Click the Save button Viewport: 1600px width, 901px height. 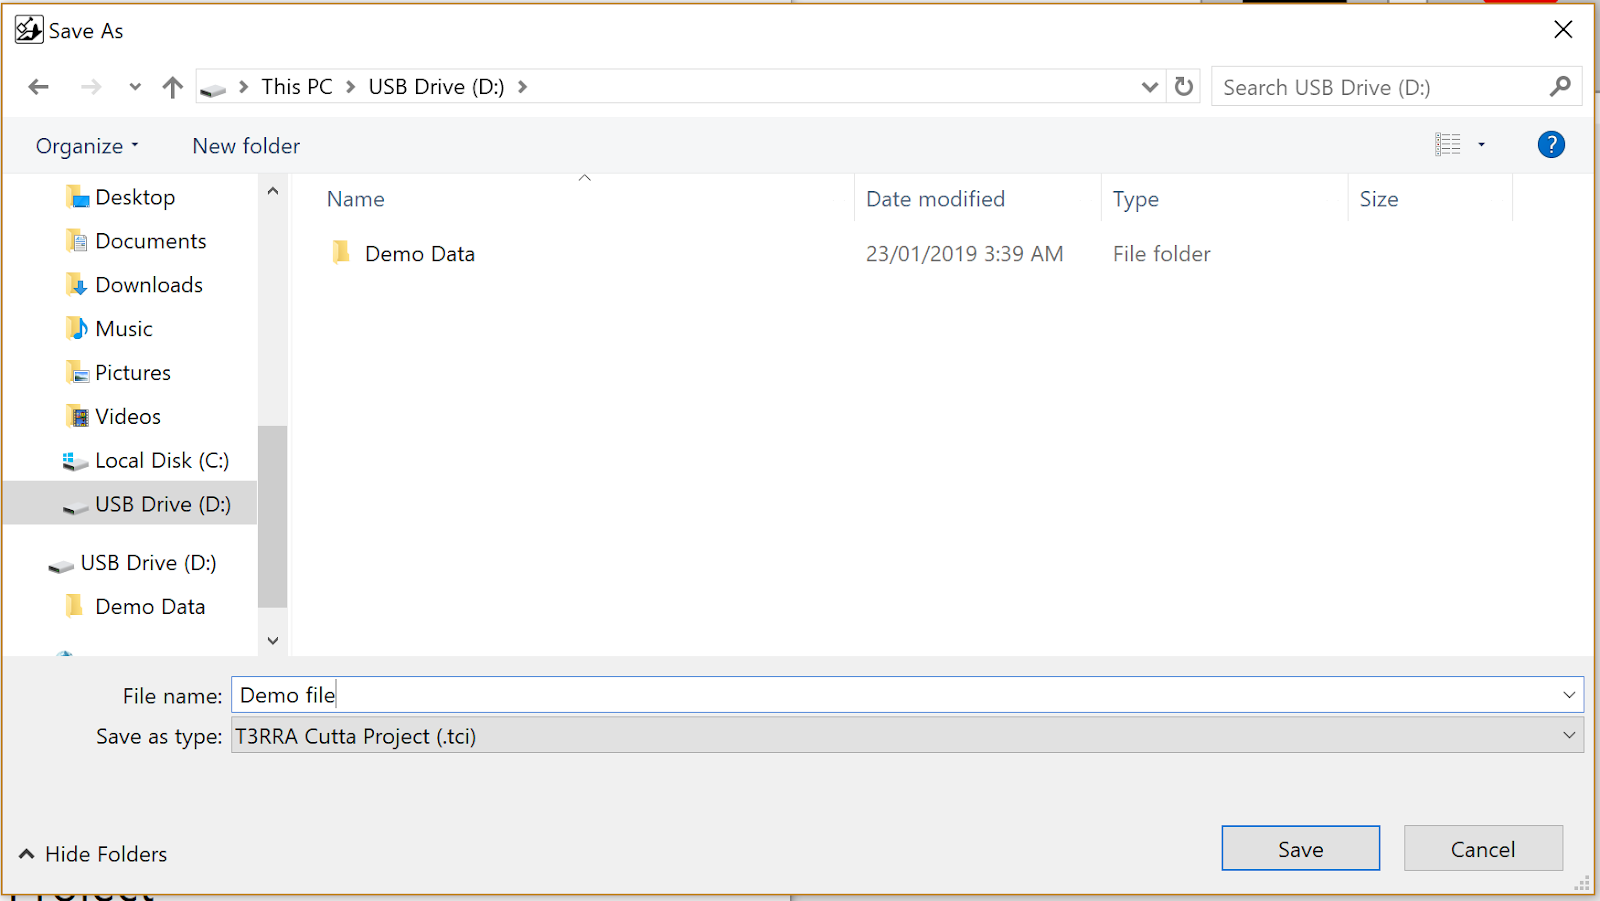(x=1300, y=849)
